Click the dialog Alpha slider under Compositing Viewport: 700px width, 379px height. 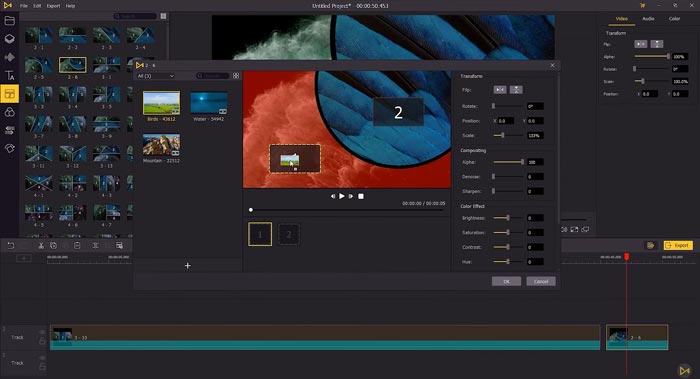pos(508,162)
